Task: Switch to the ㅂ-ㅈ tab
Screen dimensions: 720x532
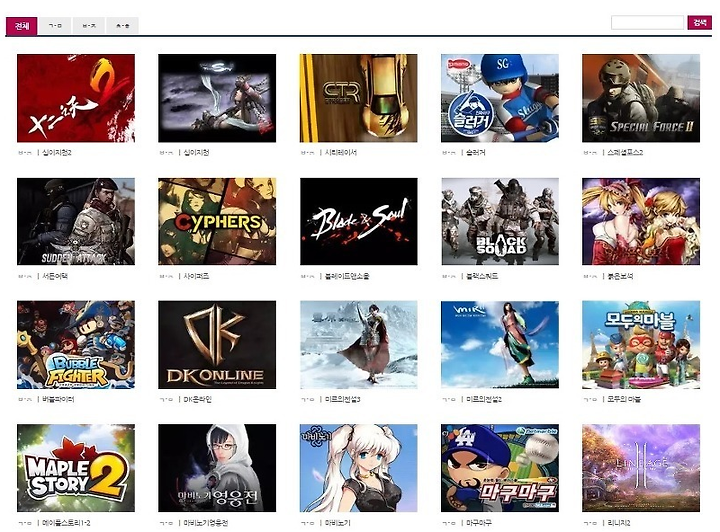Action: [89, 26]
